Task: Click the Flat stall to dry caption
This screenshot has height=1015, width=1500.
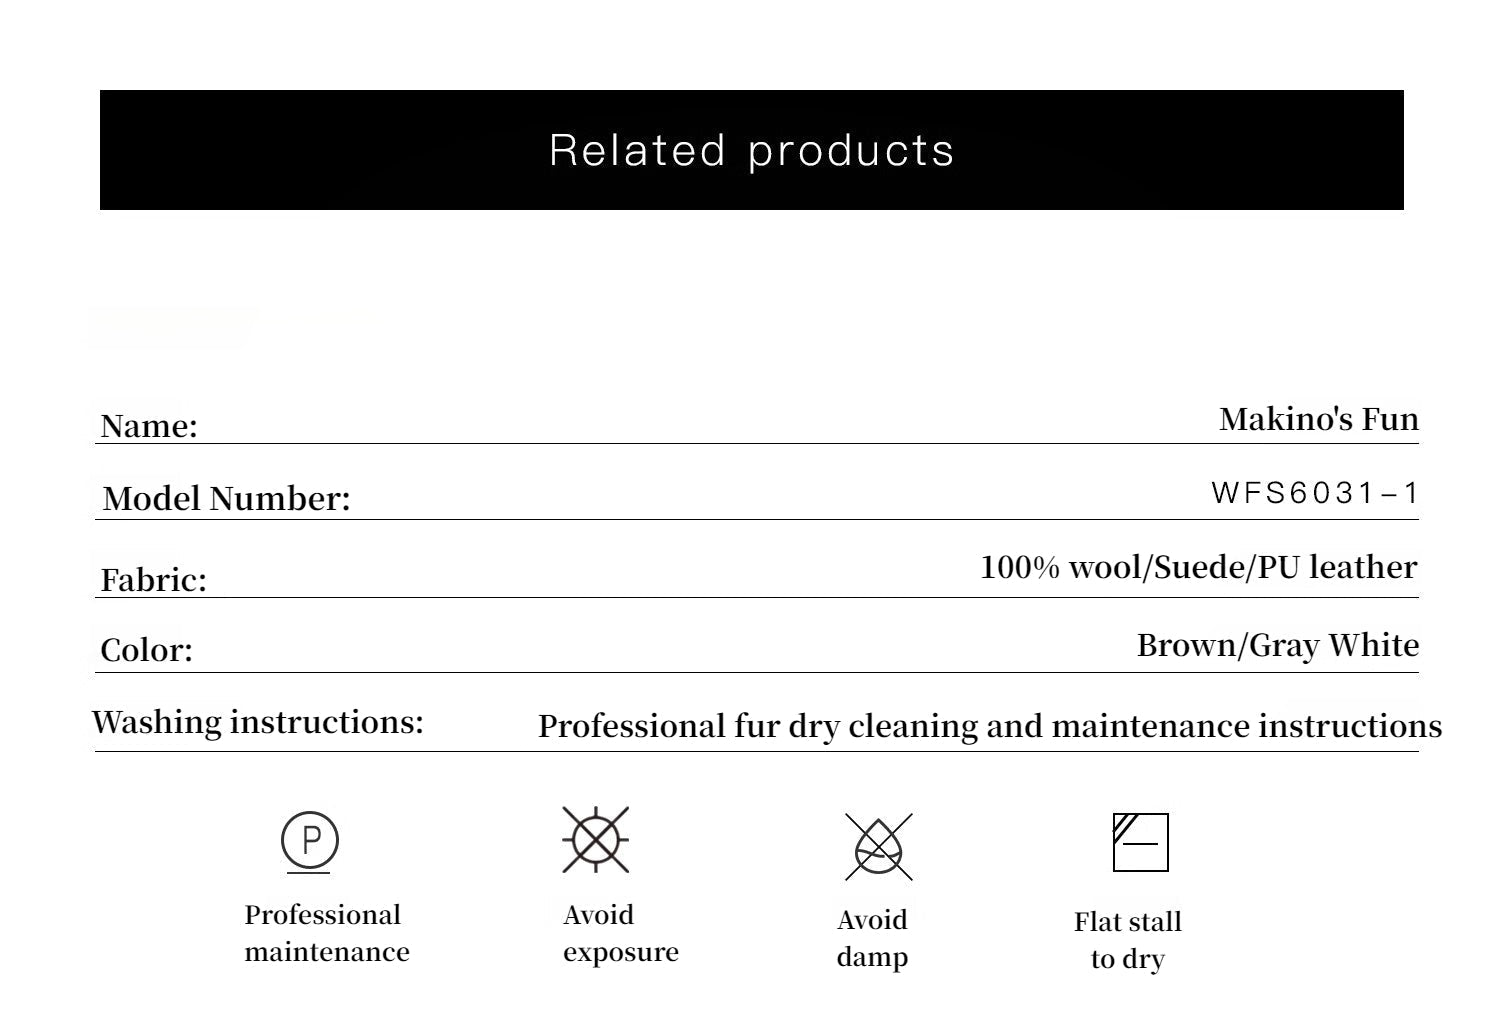Action: coord(1128,940)
